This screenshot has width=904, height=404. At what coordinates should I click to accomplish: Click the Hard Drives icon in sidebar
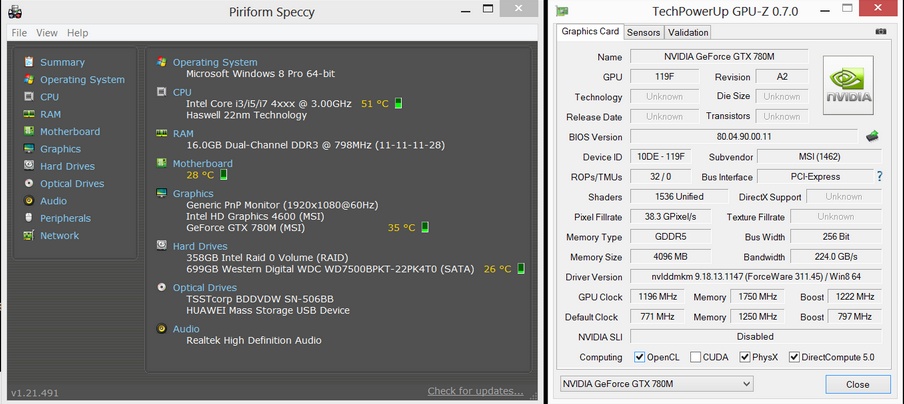pyautogui.click(x=29, y=165)
